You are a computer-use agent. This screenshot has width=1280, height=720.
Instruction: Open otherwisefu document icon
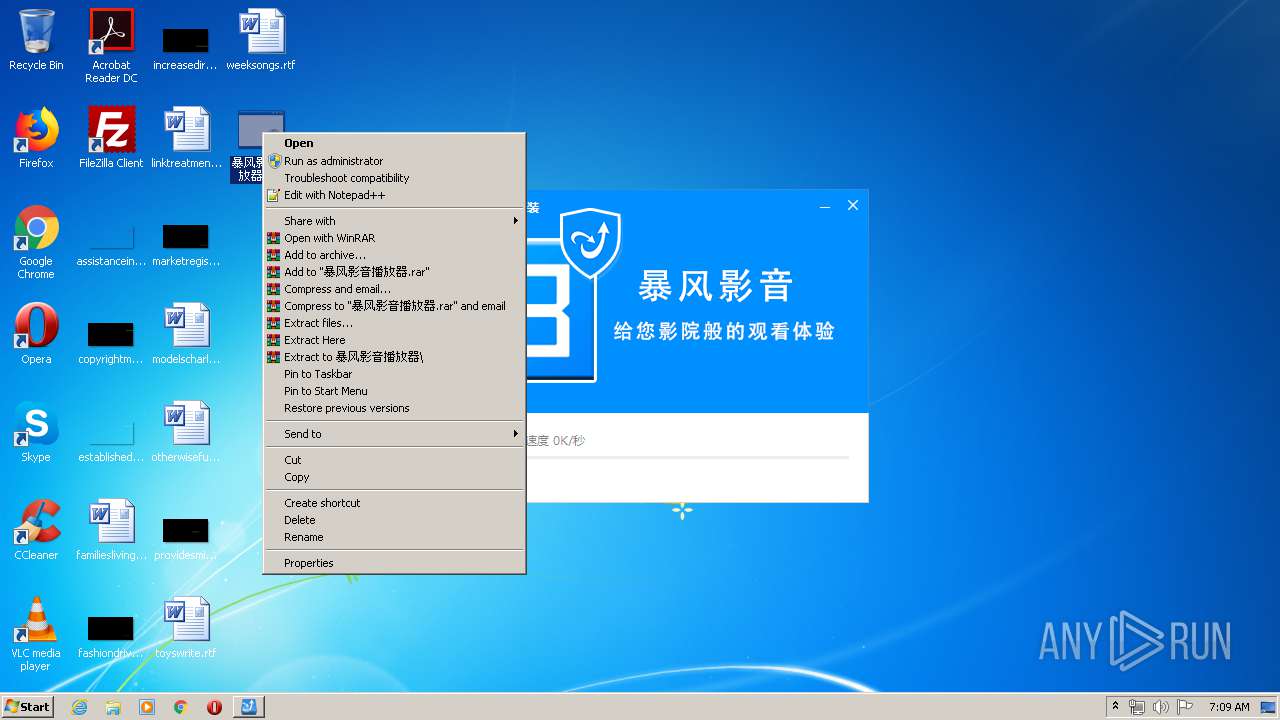coord(186,432)
